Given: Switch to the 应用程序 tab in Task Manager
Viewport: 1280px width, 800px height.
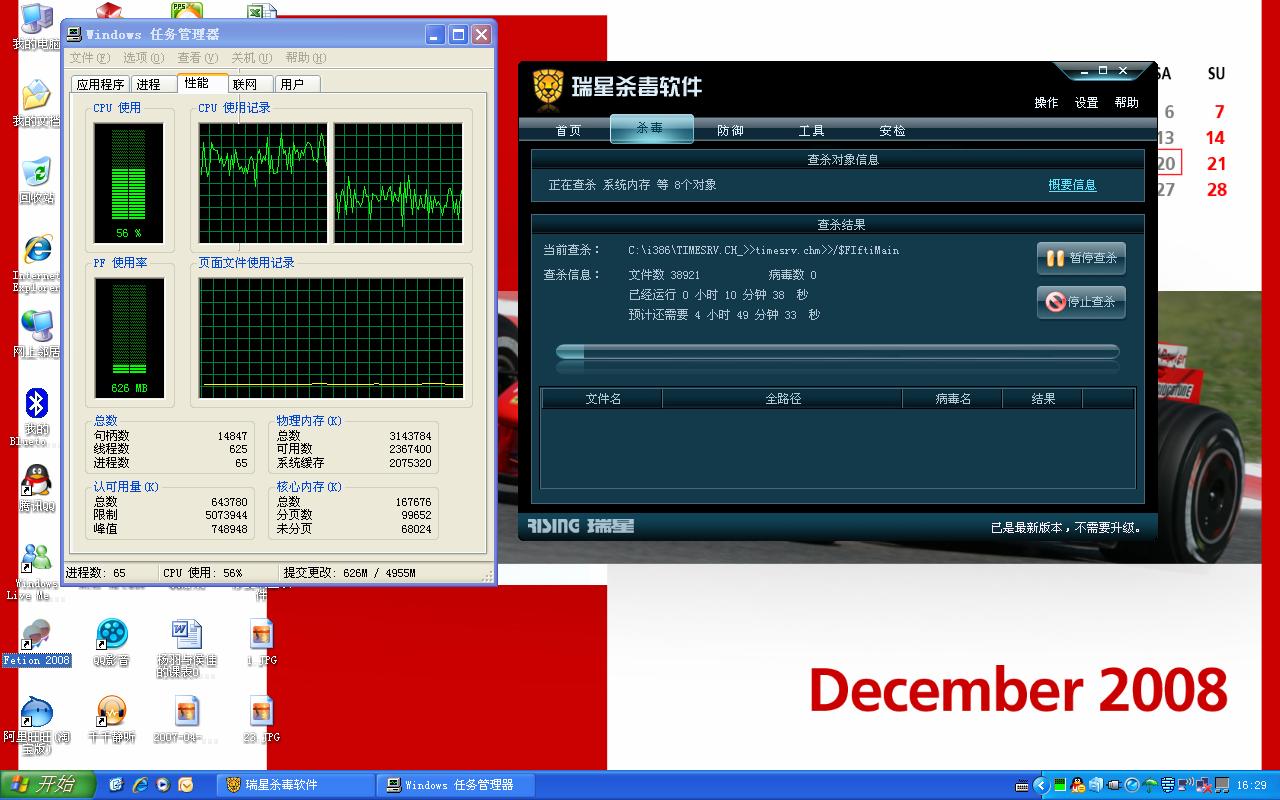Looking at the screenshot, I should tap(101, 85).
